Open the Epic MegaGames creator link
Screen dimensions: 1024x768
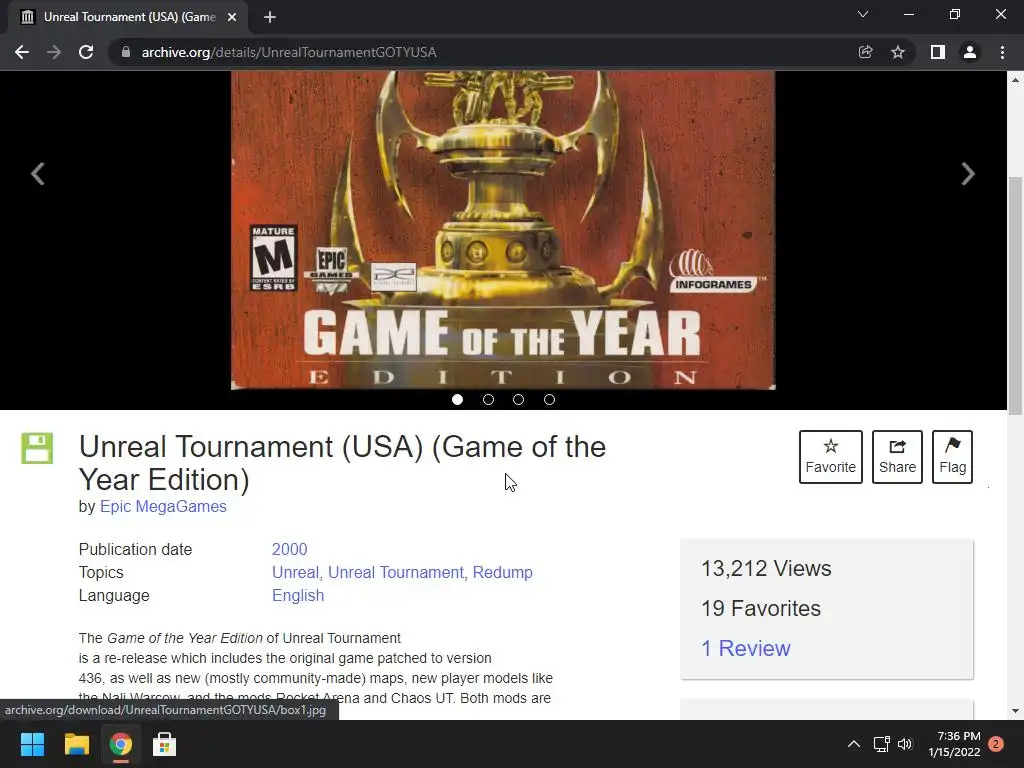click(x=163, y=506)
